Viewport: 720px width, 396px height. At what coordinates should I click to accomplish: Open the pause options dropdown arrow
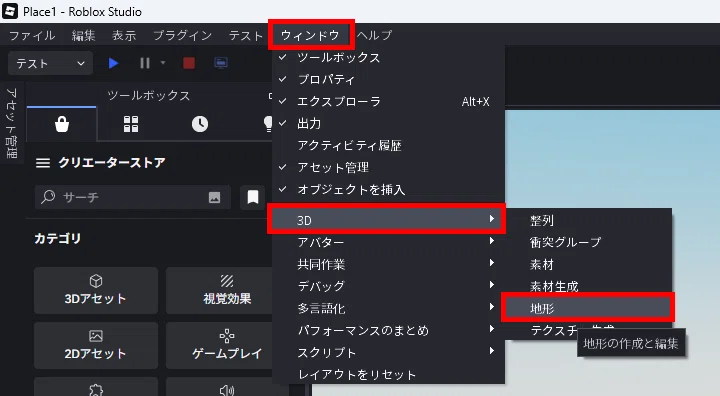[163, 63]
